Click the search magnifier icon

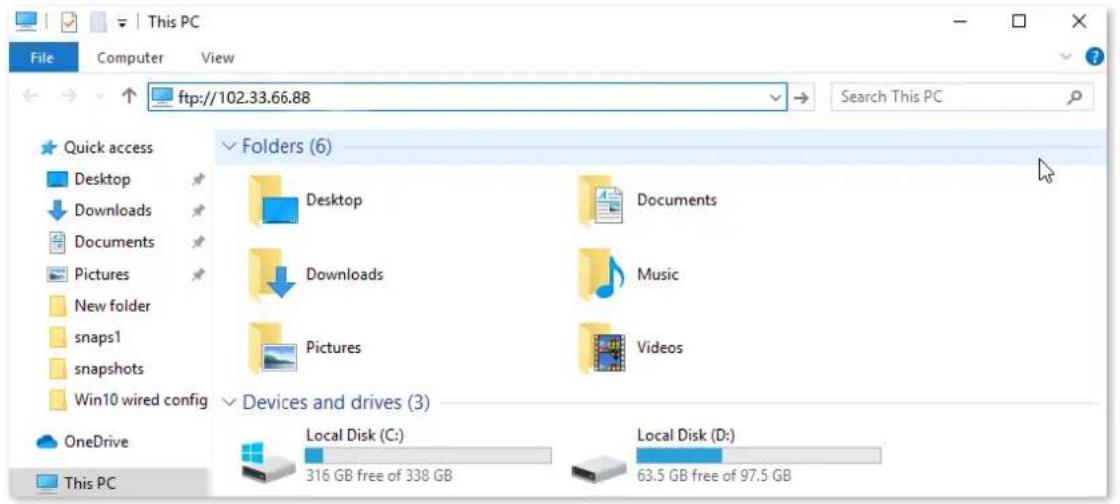pos(1075,97)
